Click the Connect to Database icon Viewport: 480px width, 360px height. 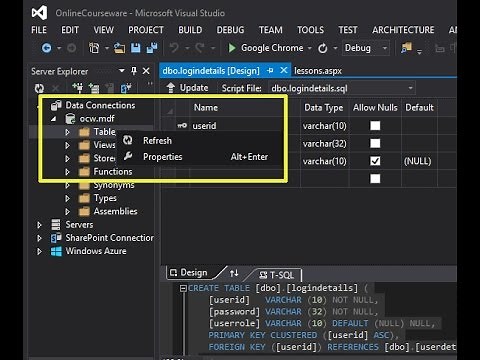(78, 88)
